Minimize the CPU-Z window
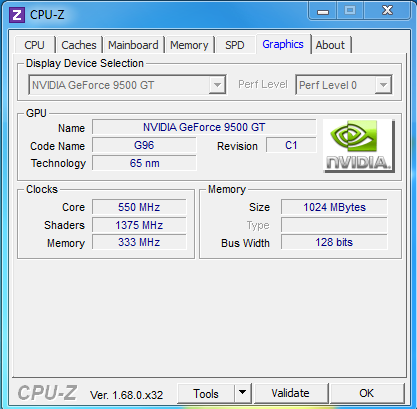 (323, 11)
